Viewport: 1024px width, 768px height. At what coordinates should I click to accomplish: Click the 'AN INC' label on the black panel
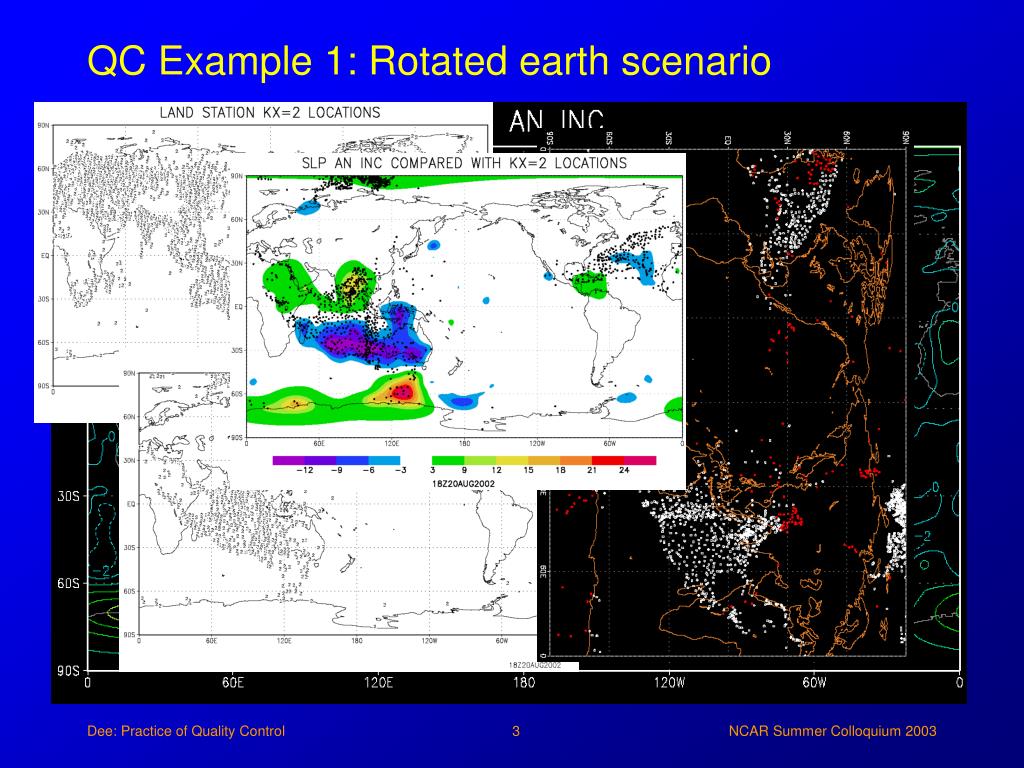pos(556,120)
